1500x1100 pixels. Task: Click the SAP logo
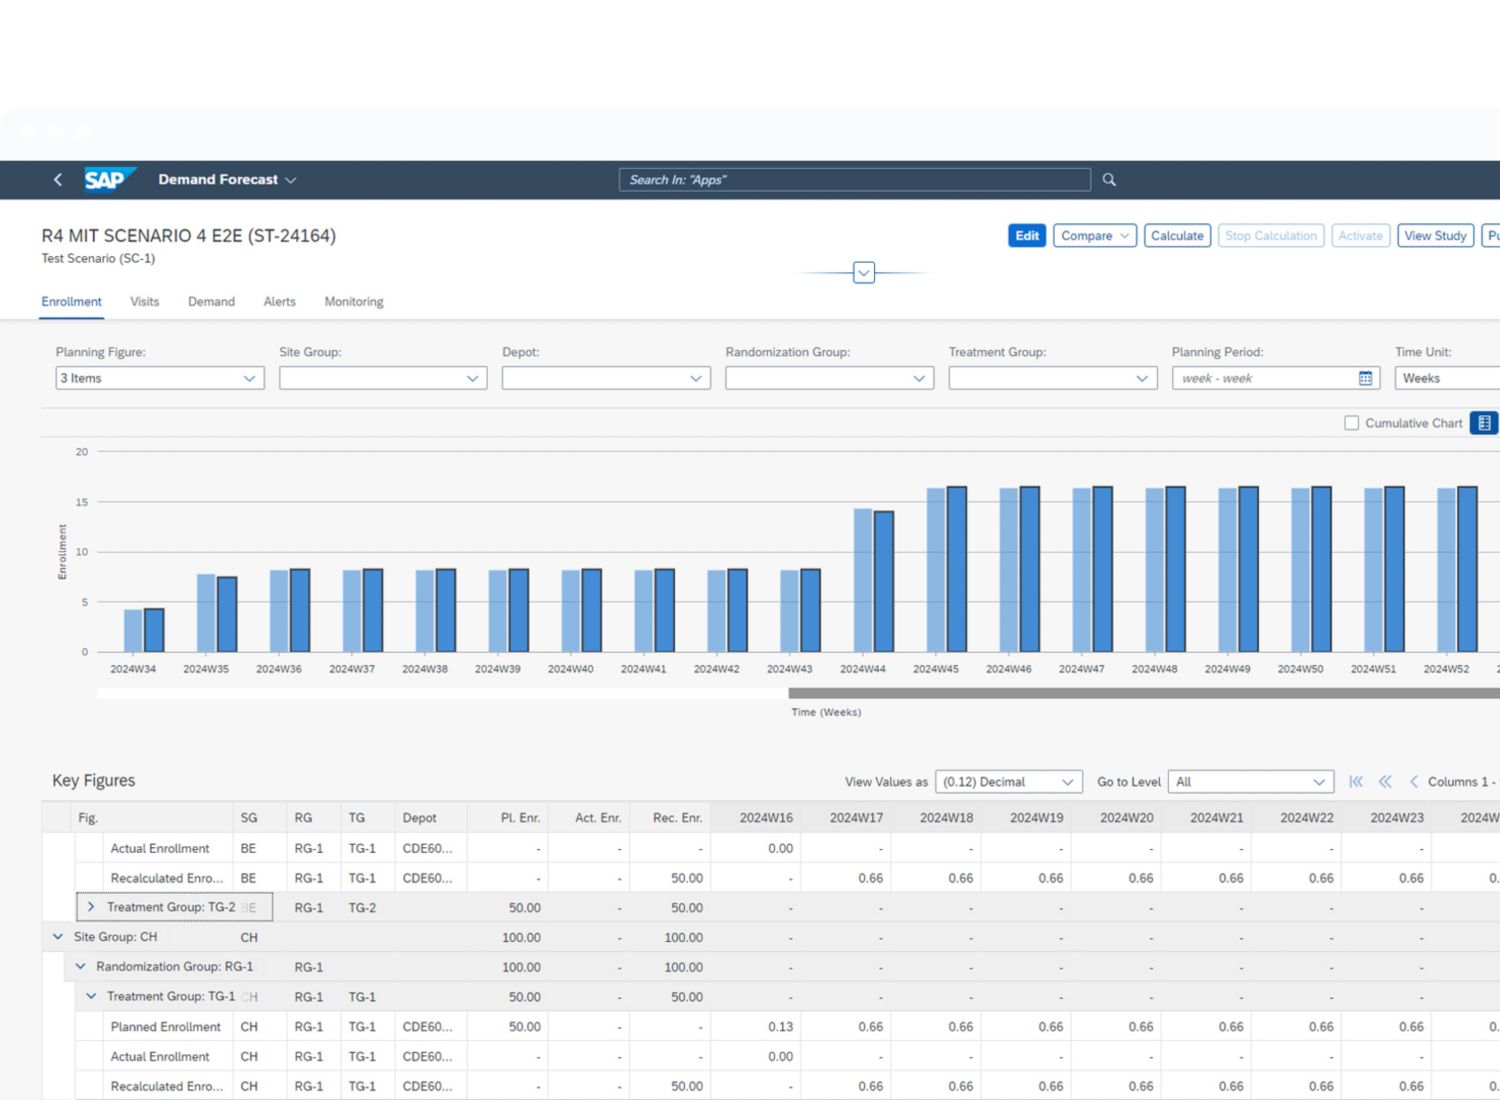108,179
